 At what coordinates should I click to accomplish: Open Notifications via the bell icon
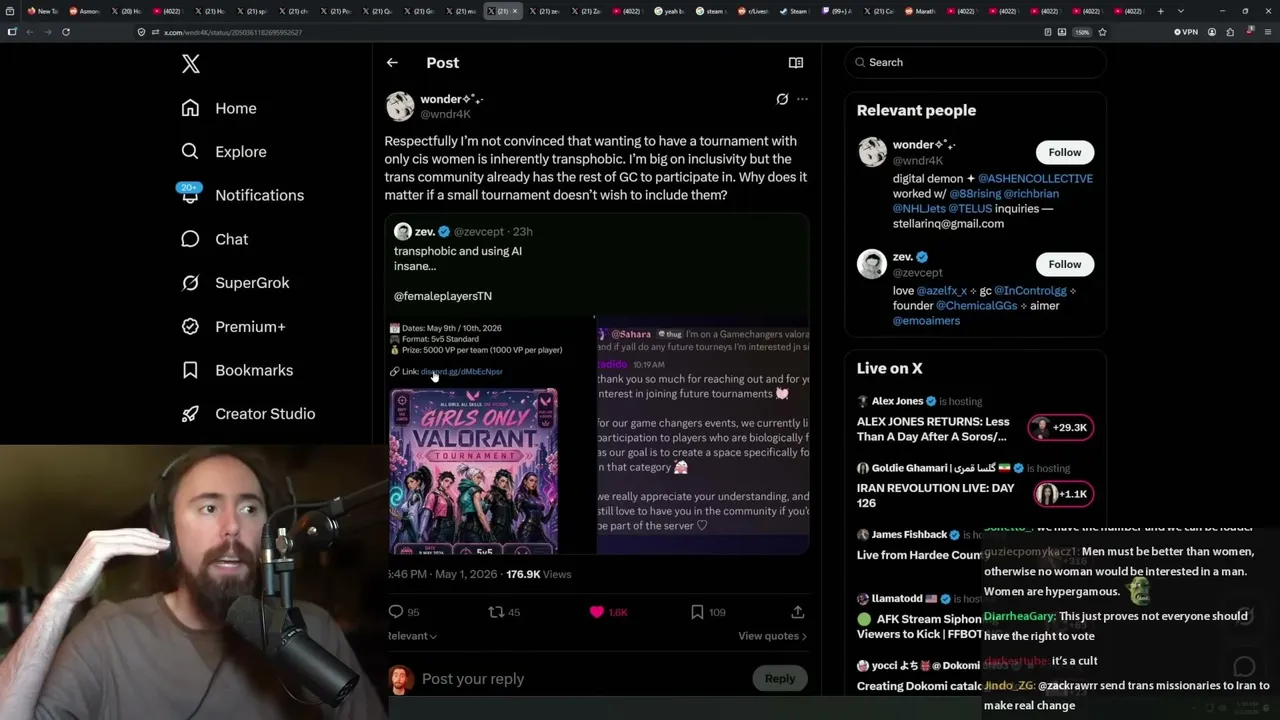190,195
